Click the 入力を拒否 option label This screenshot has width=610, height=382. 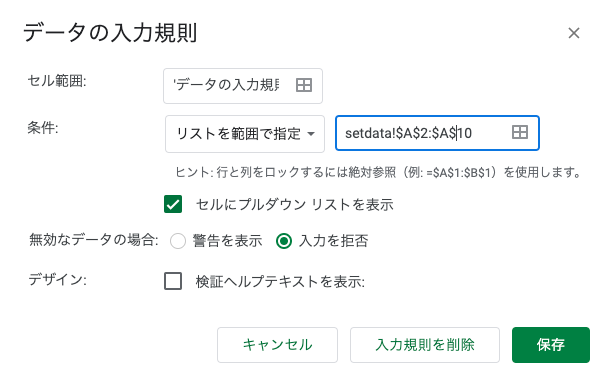(333, 241)
